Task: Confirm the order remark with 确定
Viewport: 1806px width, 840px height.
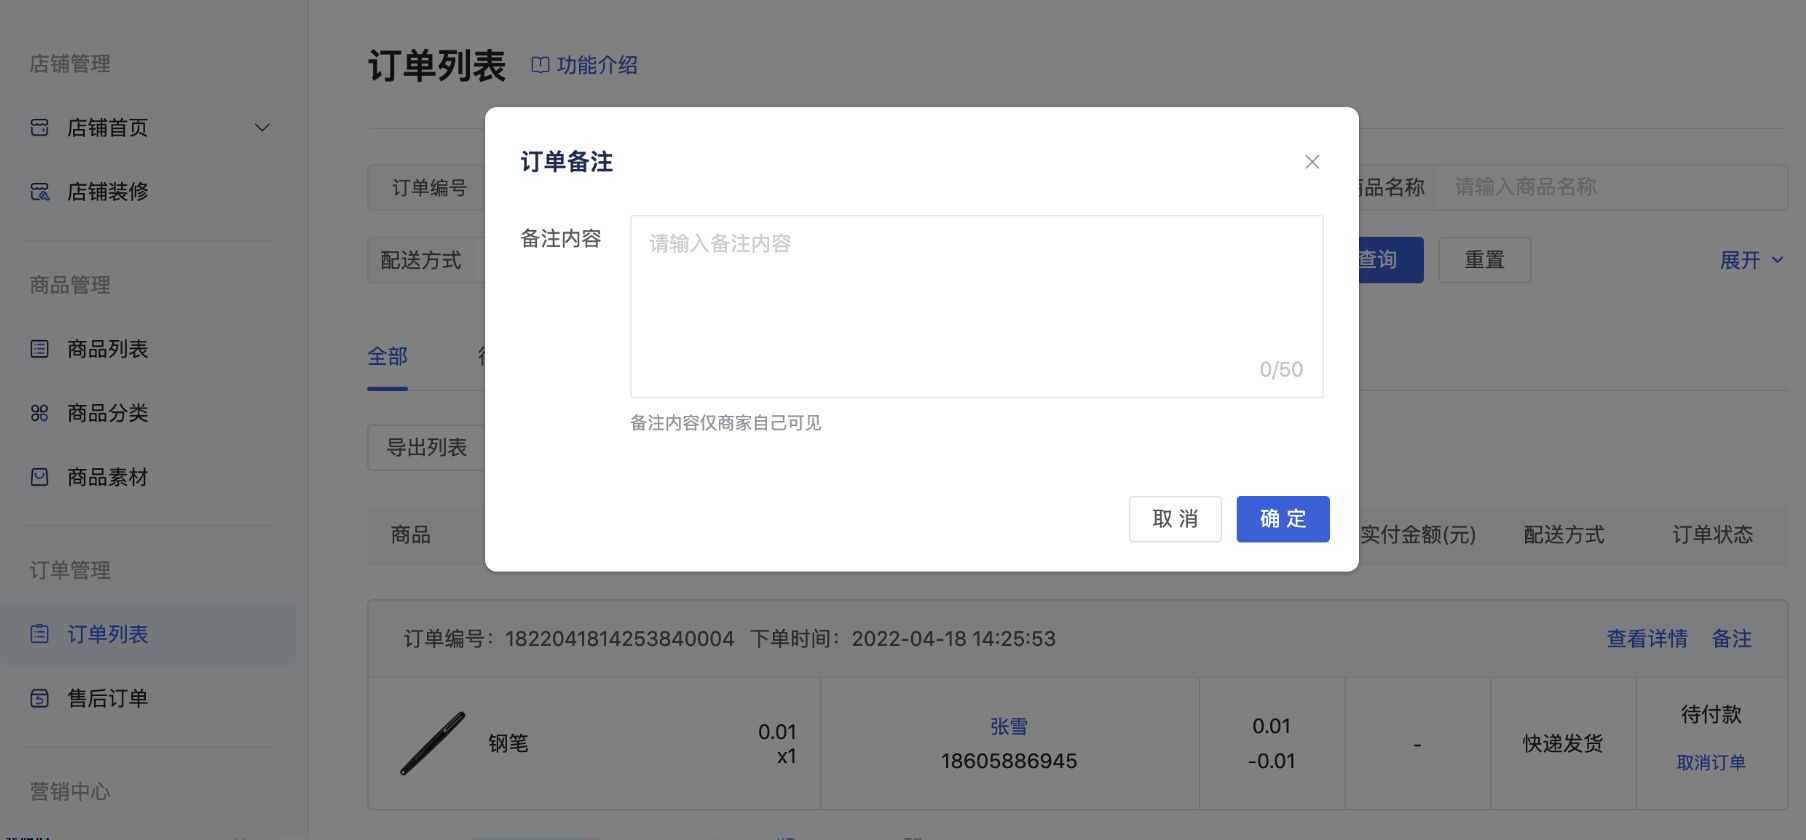Action: 1283,519
